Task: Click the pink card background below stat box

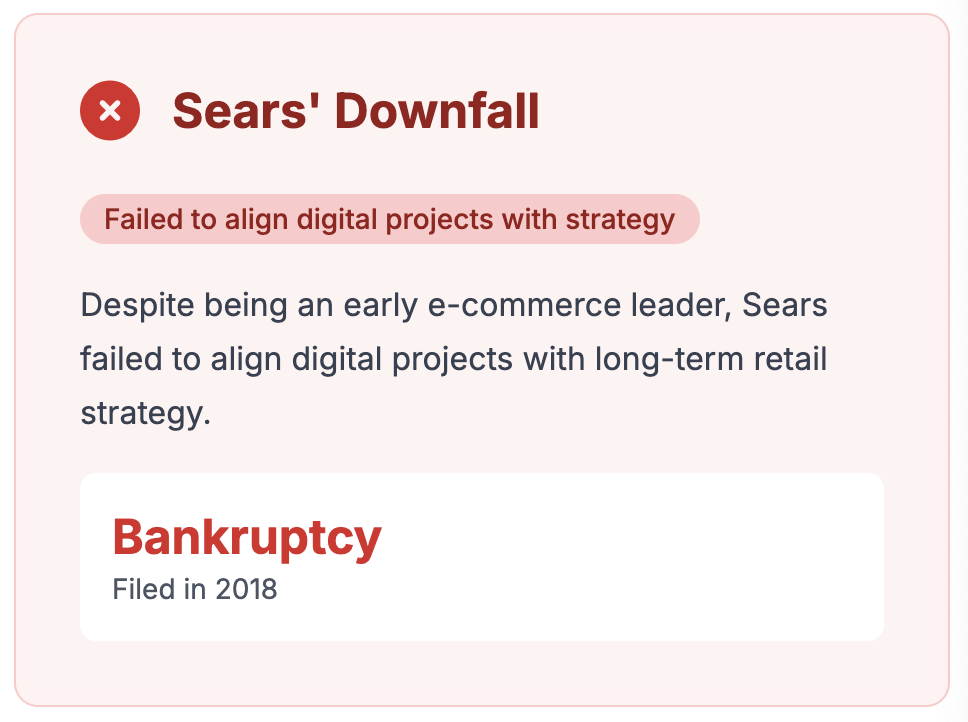Action: pos(482,673)
